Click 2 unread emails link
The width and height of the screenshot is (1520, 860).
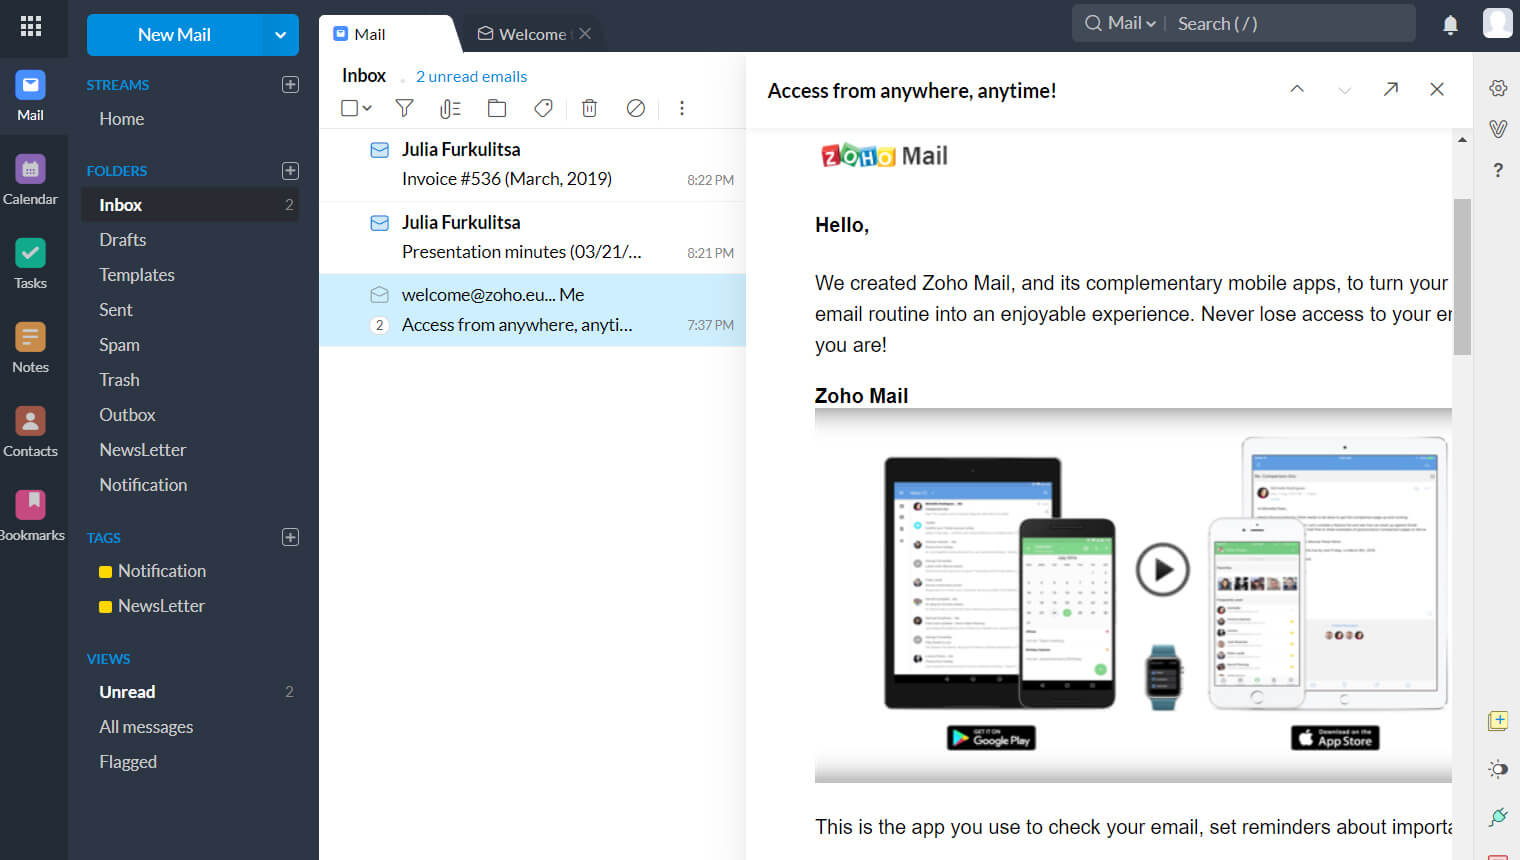tap(471, 77)
